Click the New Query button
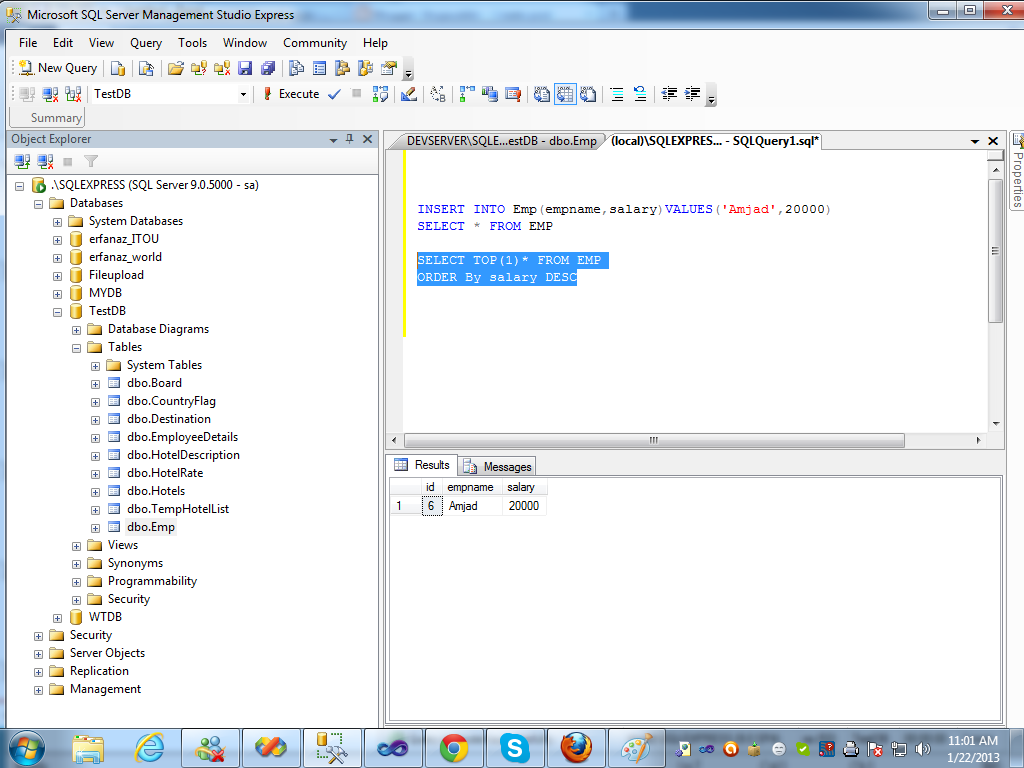This screenshot has height=768, width=1024. (x=58, y=68)
